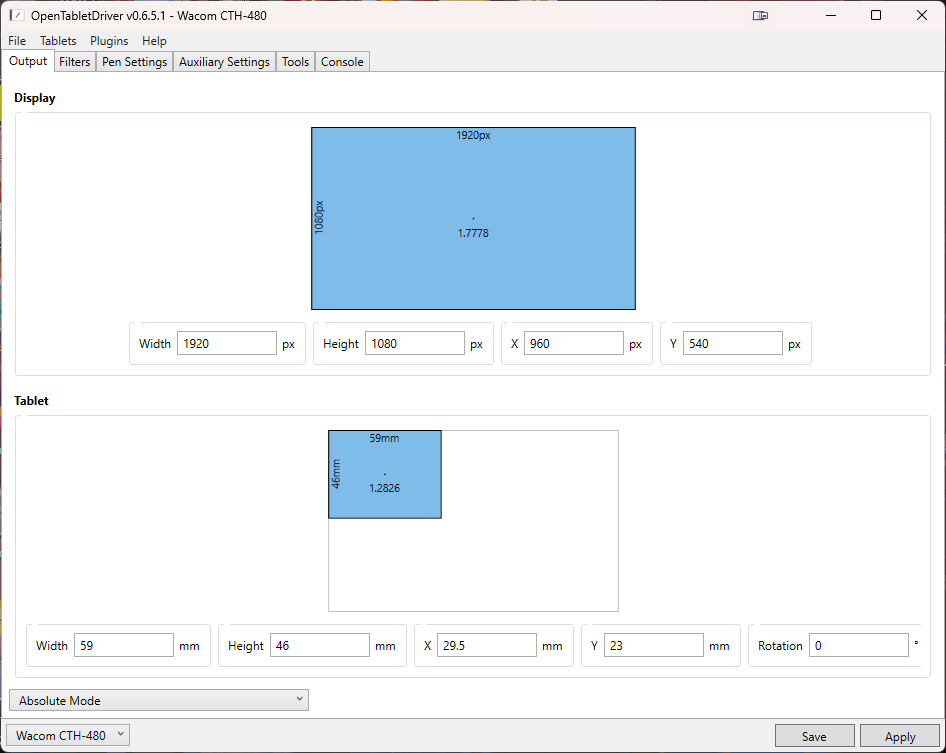Click the snap layout icon in title bar
The image size is (946, 753).
(x=761, y=16)
